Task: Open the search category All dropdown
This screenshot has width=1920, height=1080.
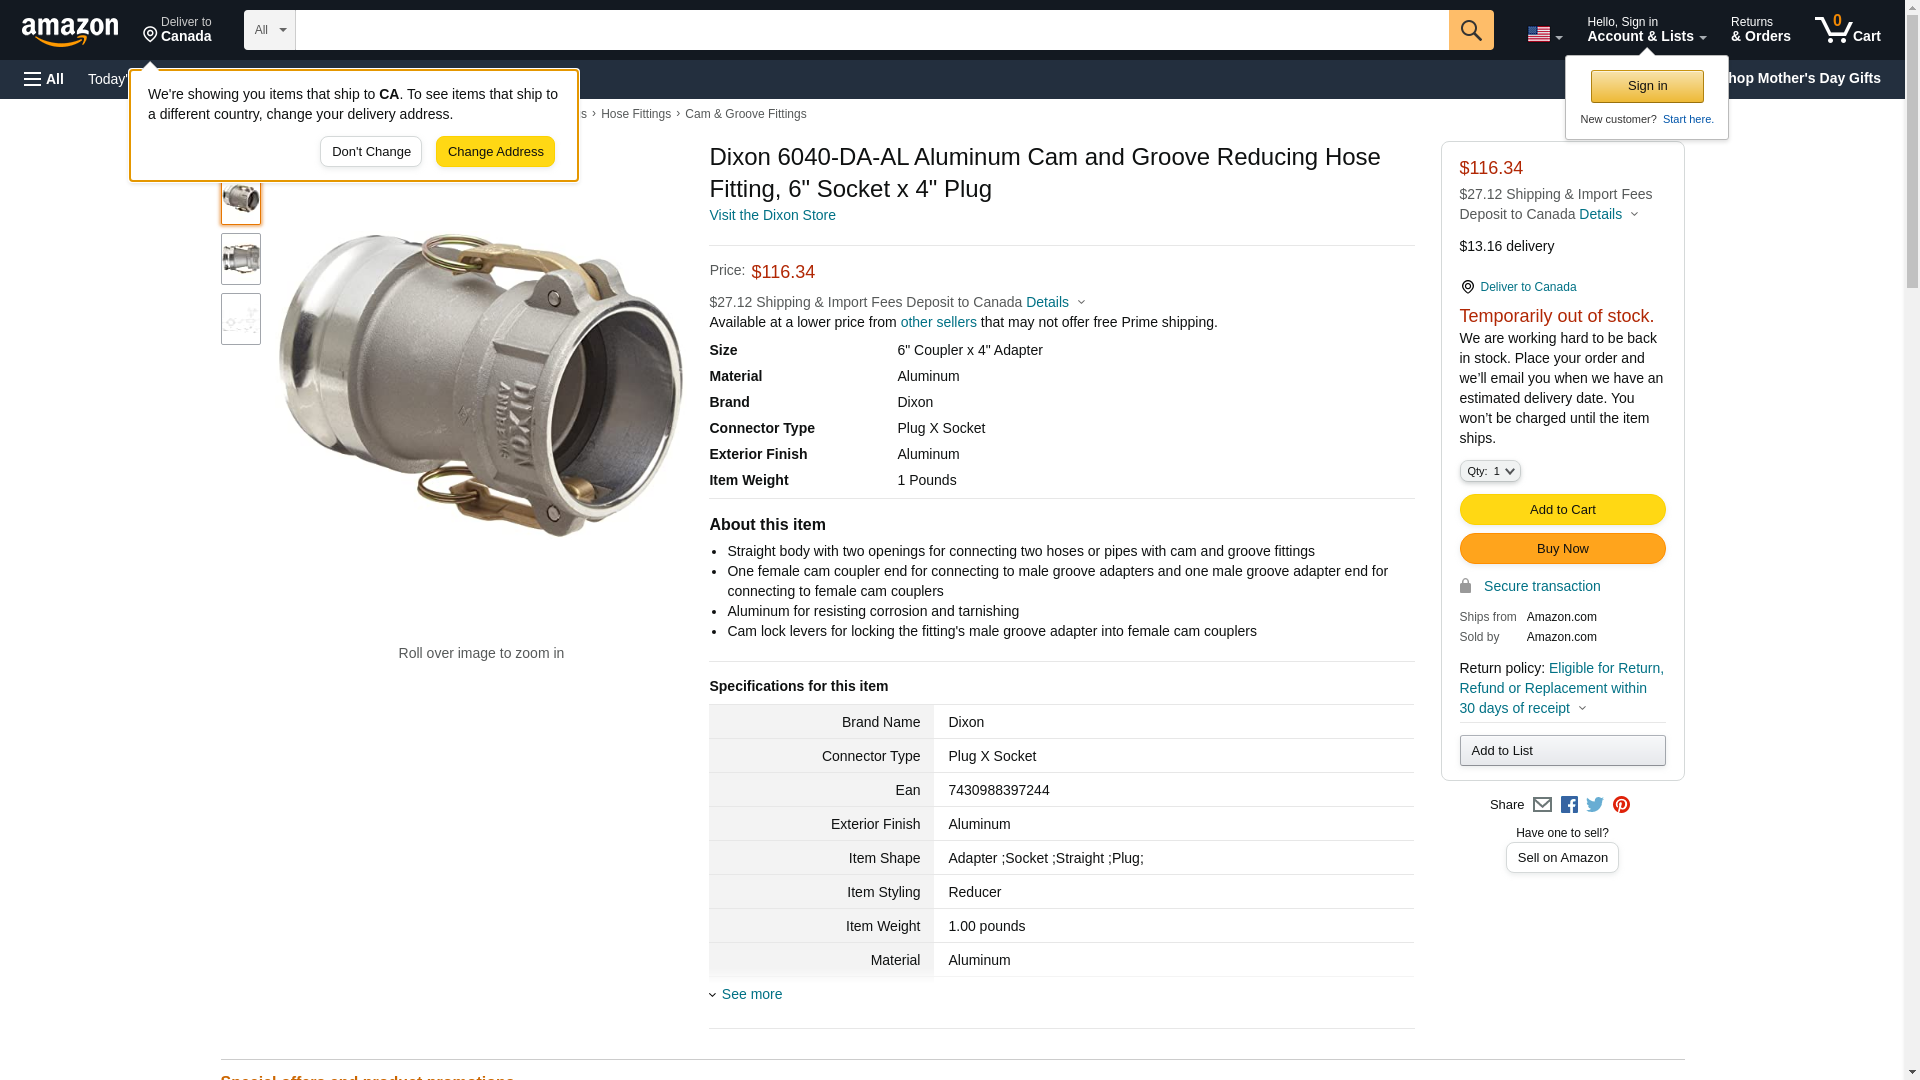Action: [269, 30]
